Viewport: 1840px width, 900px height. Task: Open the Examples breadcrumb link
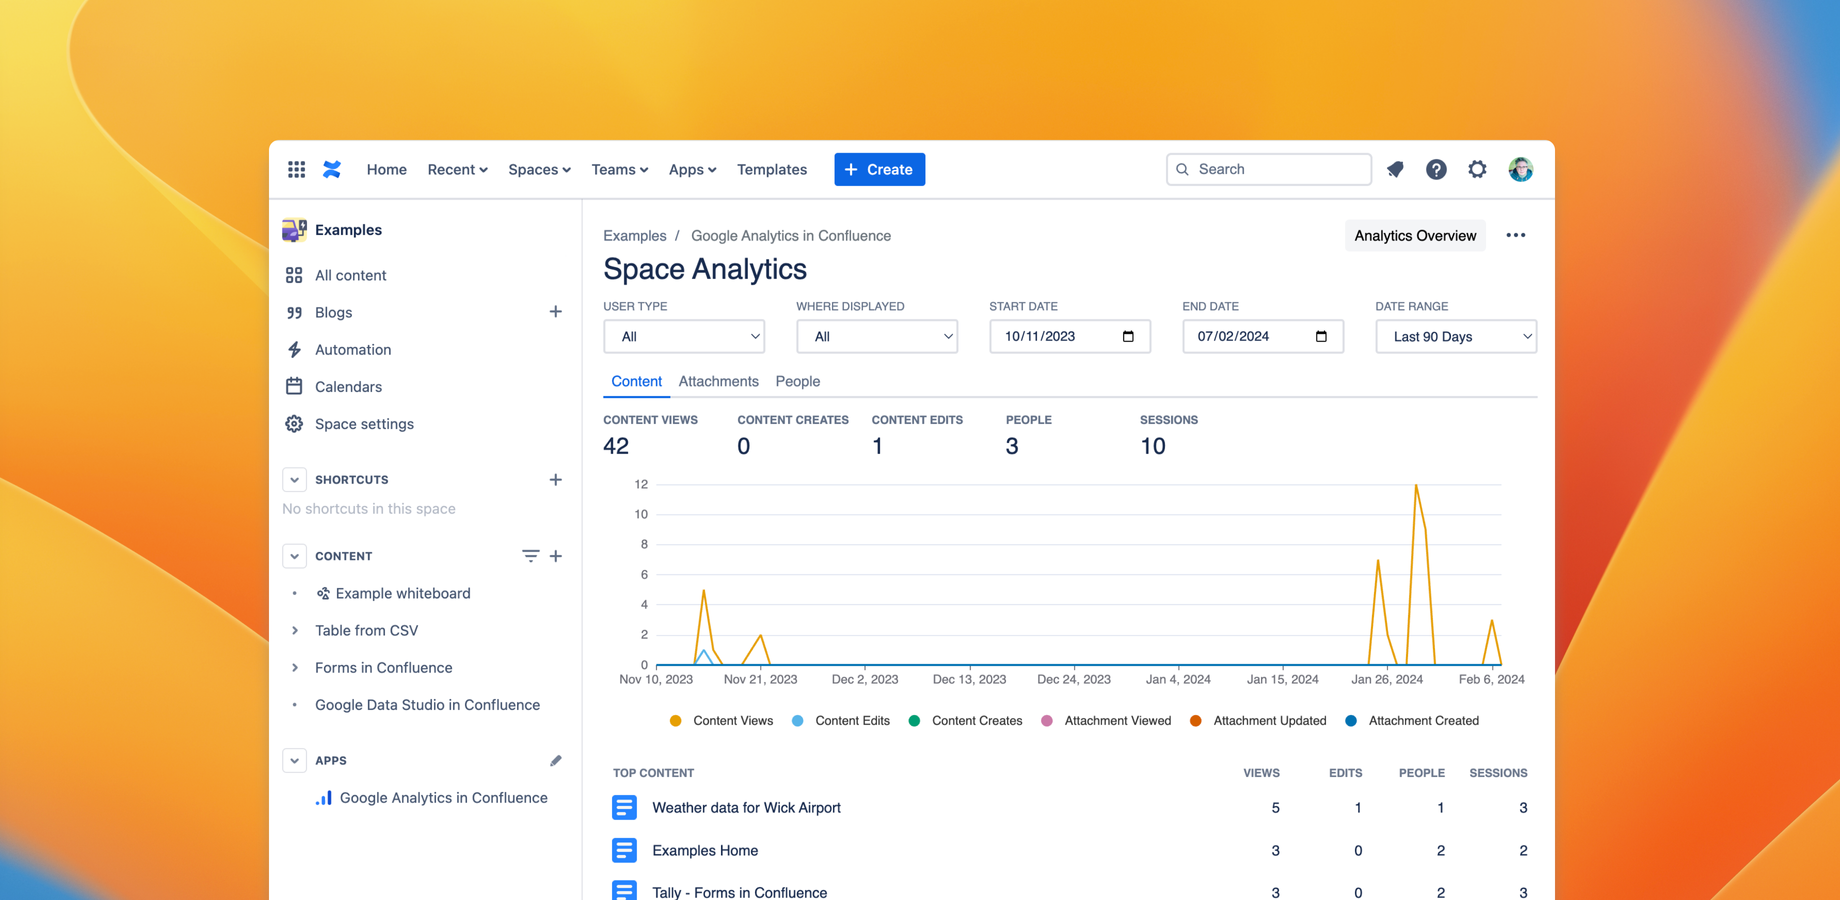634,236
